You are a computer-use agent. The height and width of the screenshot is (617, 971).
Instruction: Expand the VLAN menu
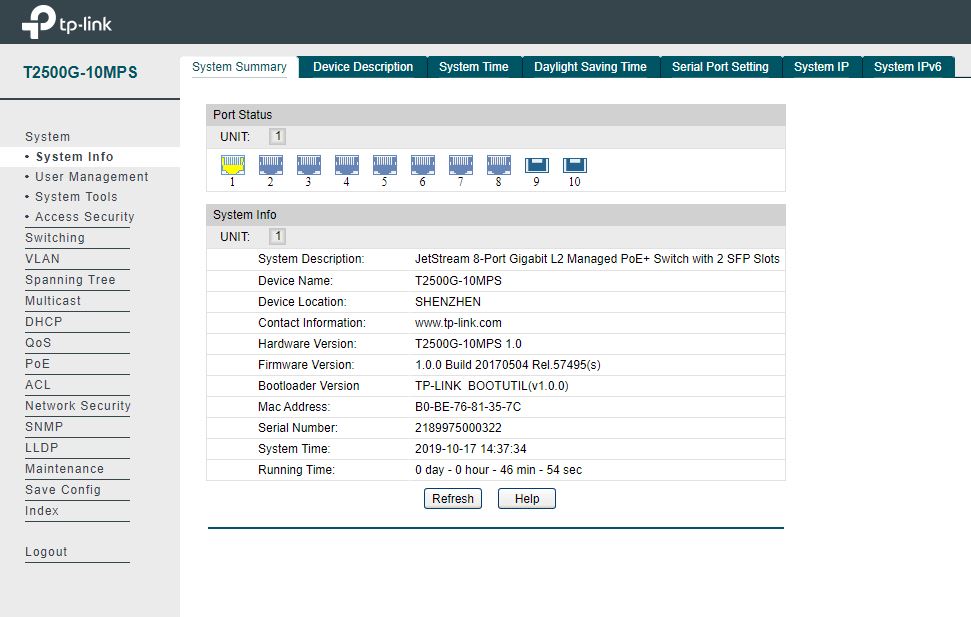coord(43,259)
